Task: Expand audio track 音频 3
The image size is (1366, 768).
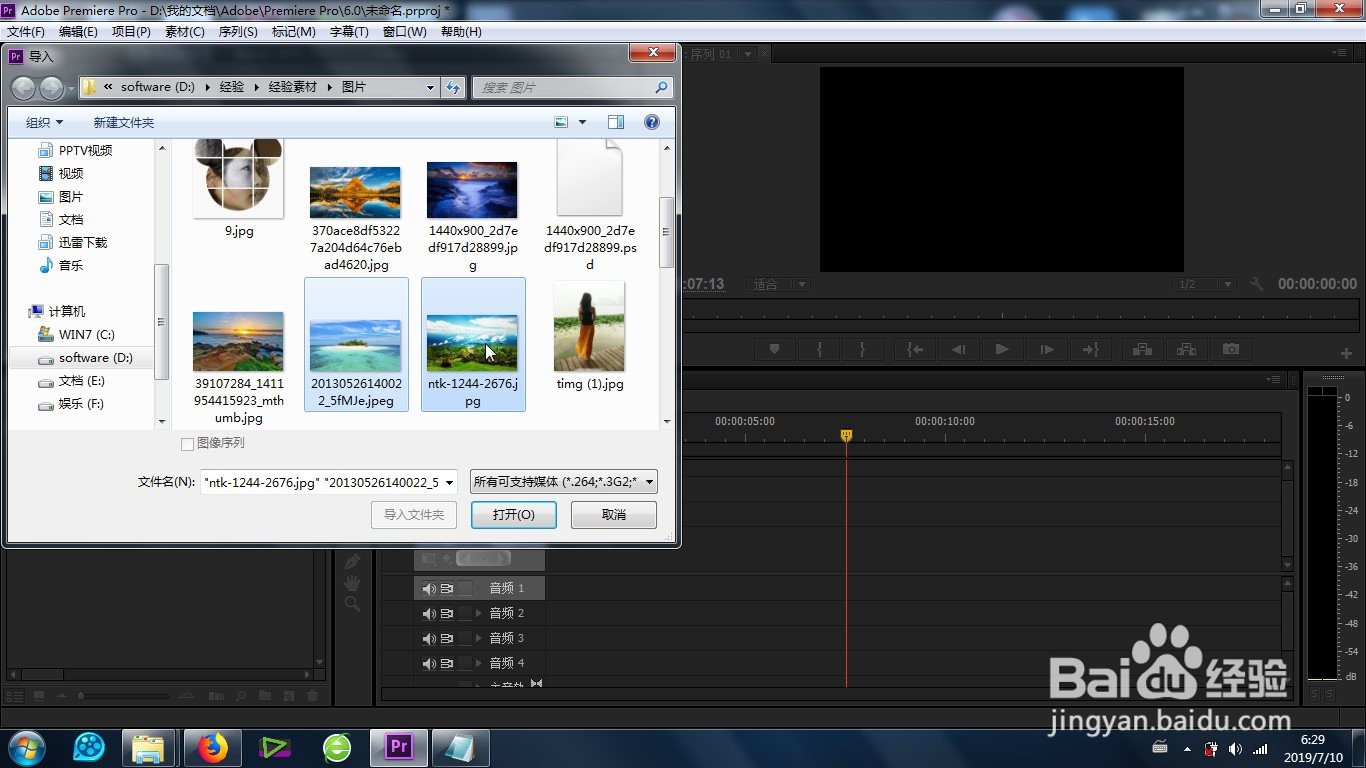Action: pos(479,638)
